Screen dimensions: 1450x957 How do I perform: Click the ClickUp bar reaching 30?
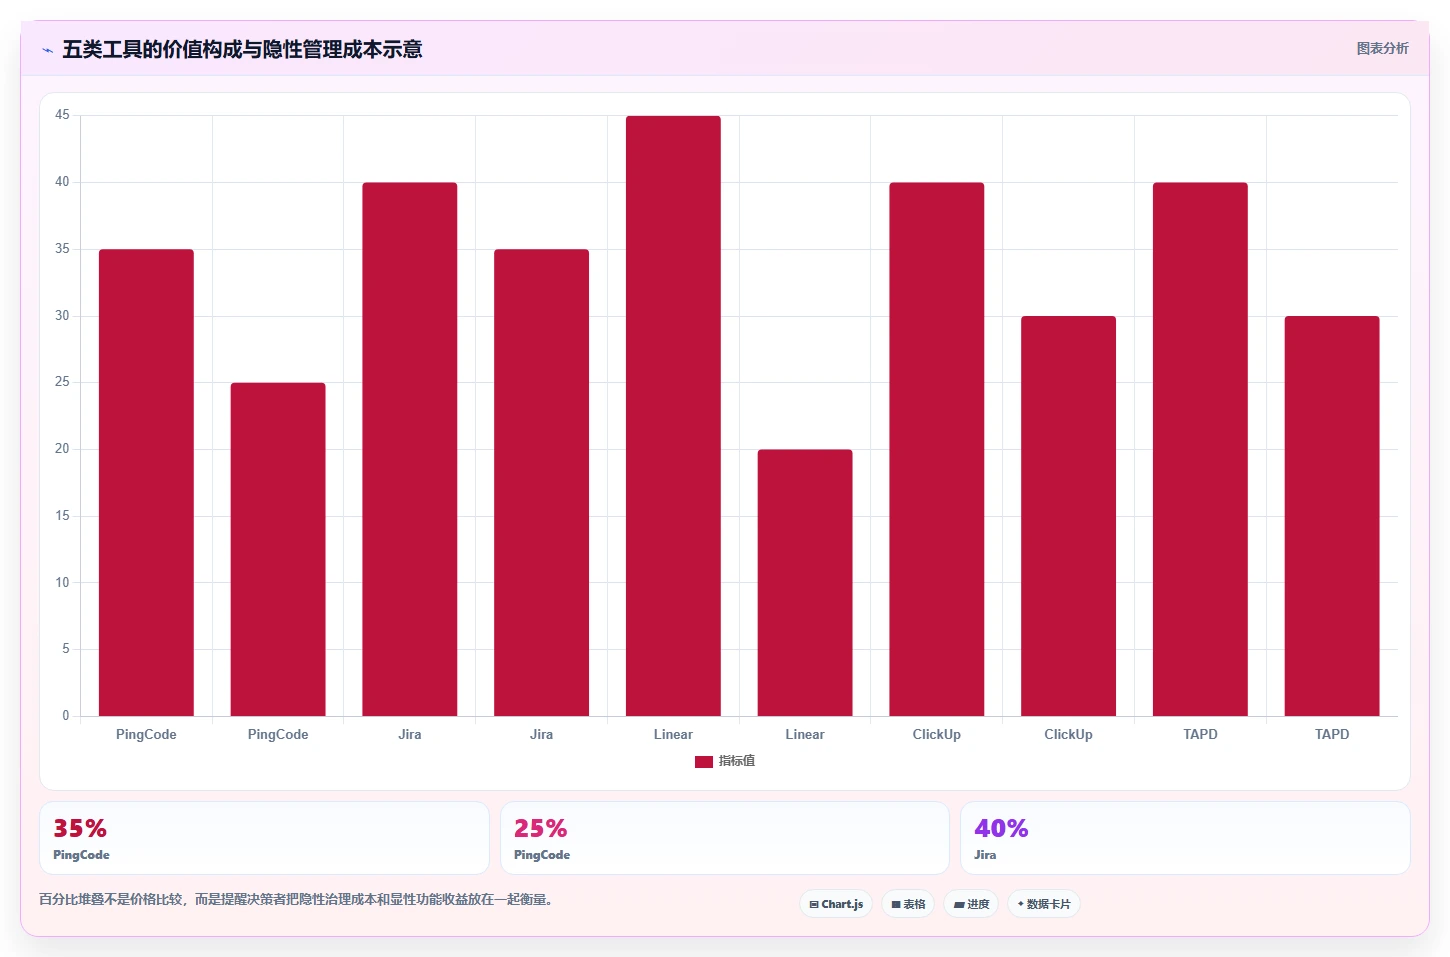pyautogui.click(x=1068, y=516)
